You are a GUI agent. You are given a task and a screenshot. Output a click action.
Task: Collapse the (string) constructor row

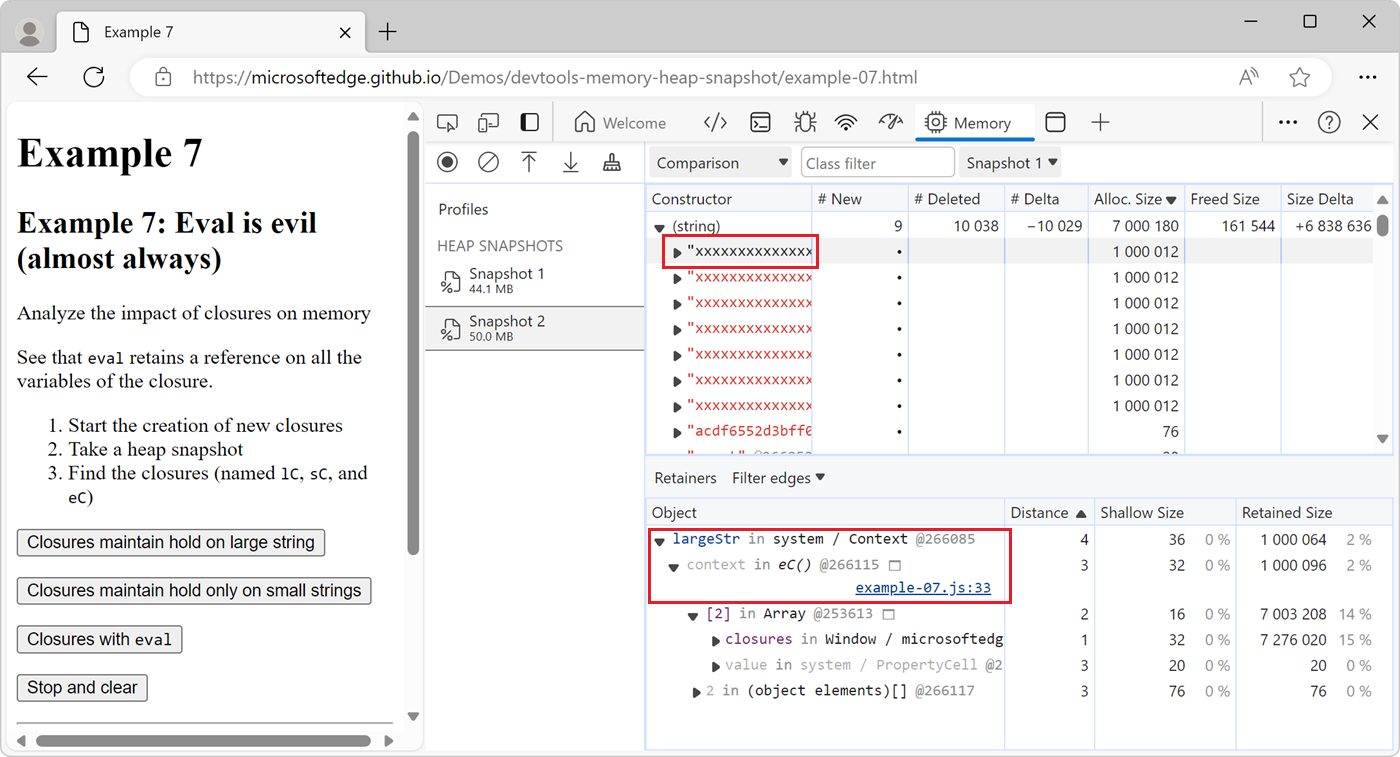659,227
